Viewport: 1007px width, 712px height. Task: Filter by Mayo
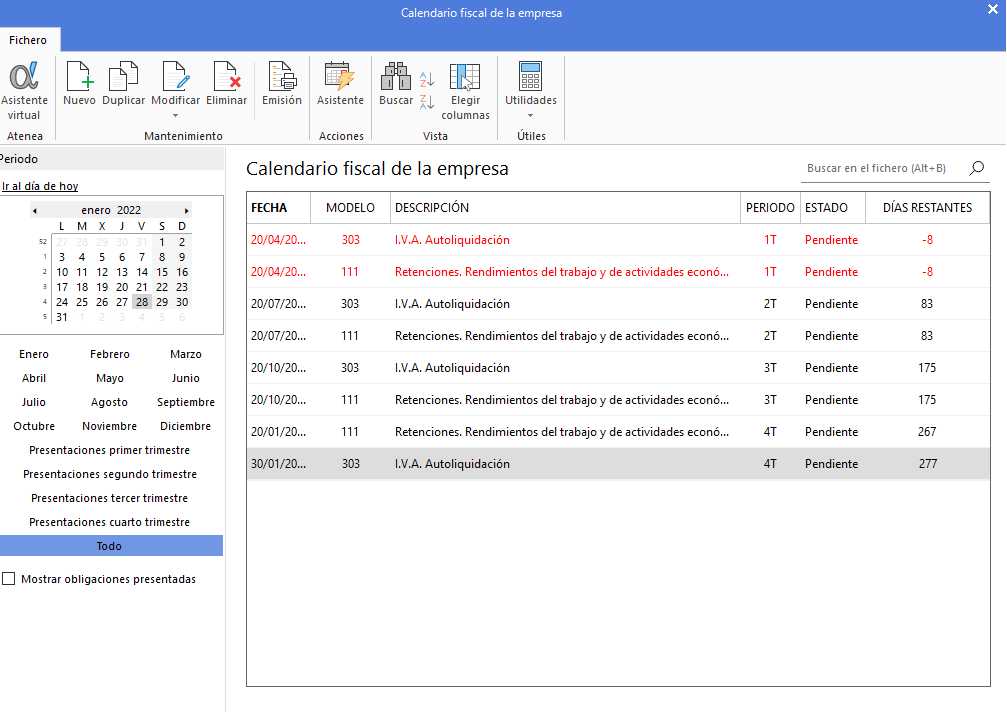click(110, 378)
